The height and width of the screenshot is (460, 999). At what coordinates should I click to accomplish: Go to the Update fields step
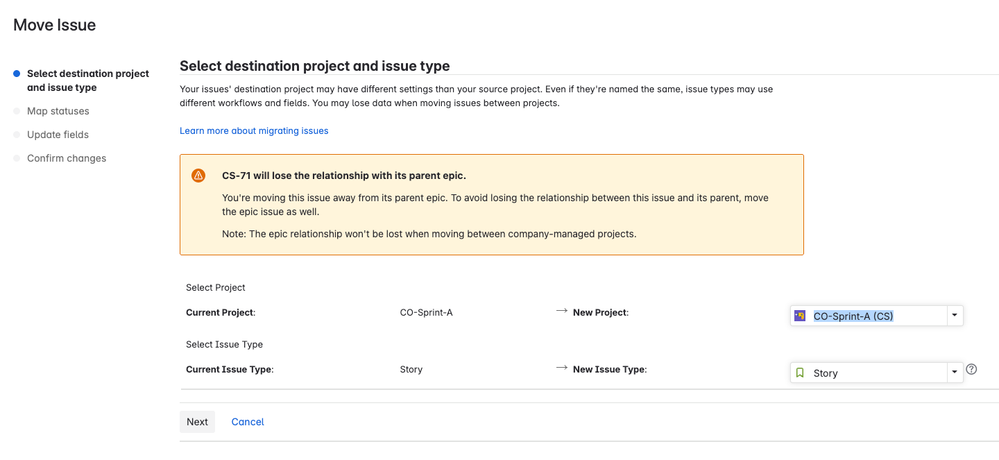pos(58,135)
